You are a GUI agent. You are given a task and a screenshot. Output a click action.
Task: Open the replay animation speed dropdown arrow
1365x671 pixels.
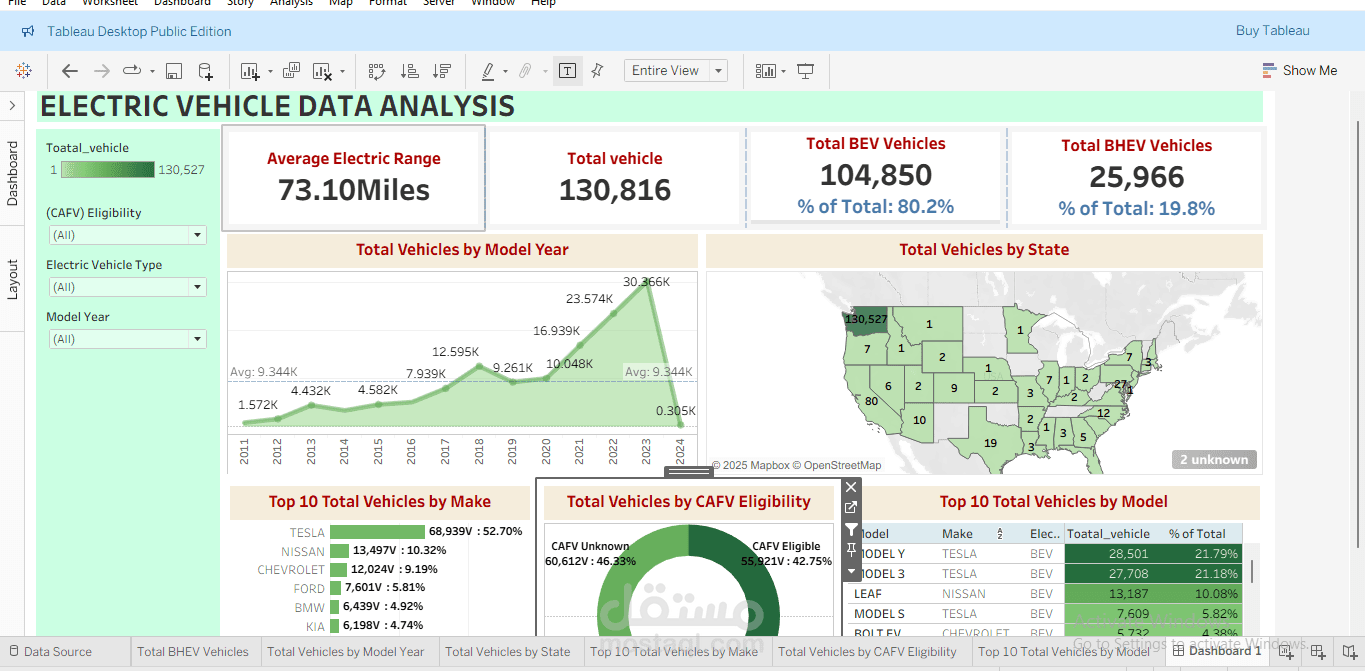point(152,72)
